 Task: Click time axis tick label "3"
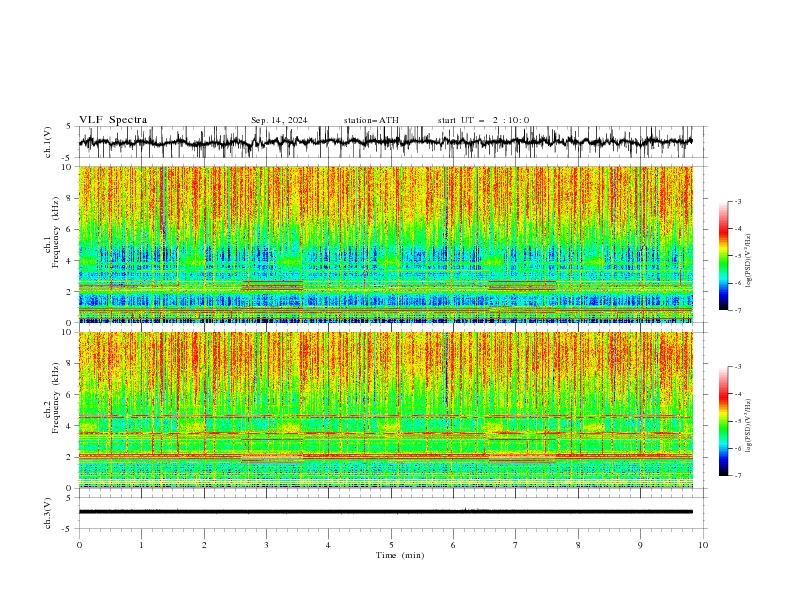266,545
